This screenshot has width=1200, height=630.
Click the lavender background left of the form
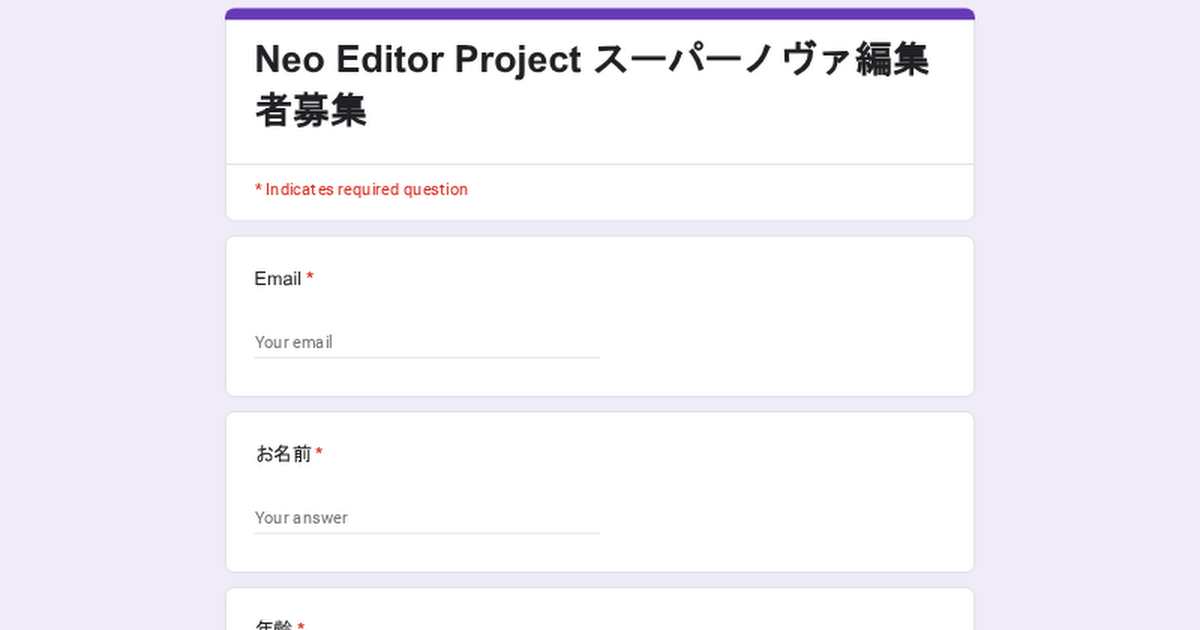click(110, 320)
